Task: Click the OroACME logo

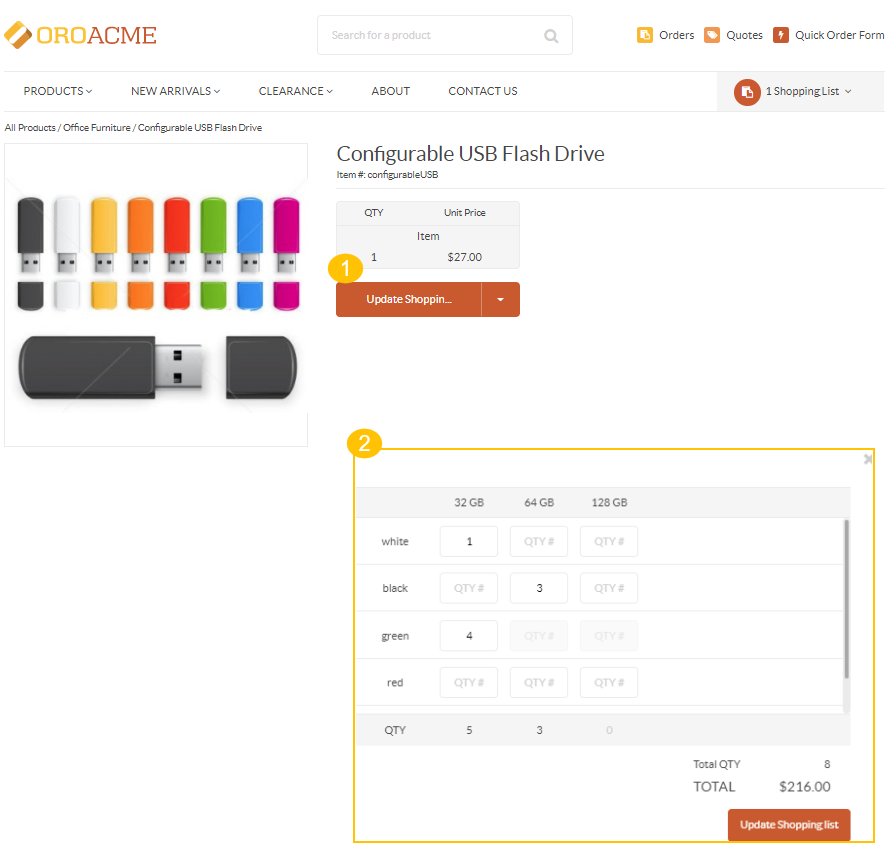Action: click(81, 35)
